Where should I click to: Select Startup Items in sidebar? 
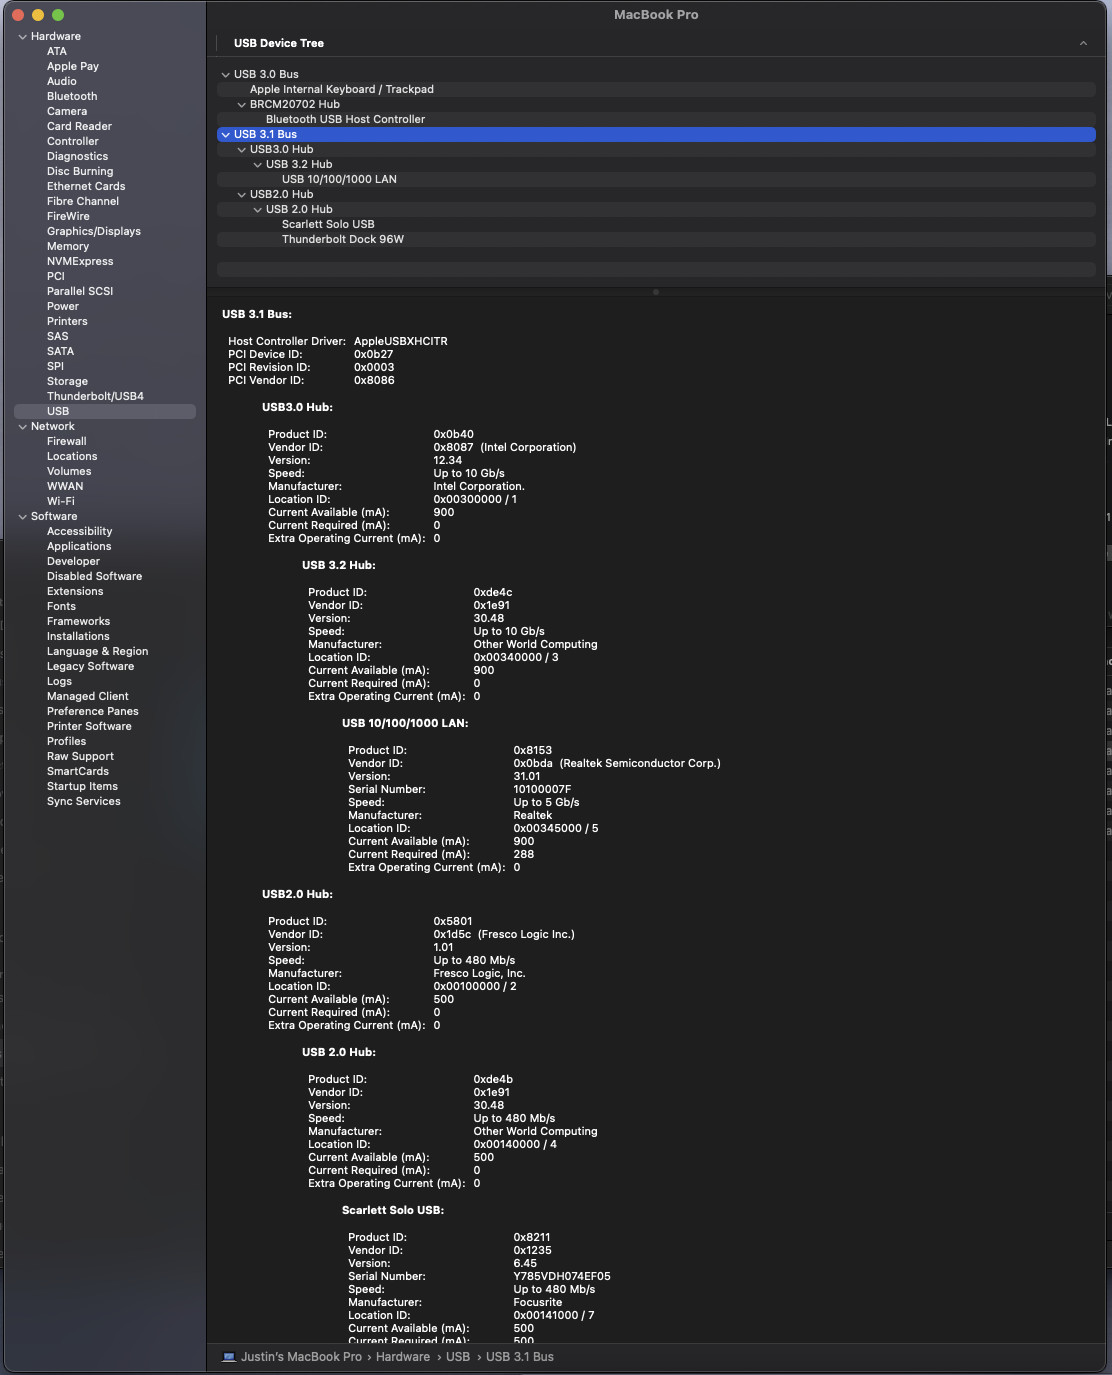82,787
